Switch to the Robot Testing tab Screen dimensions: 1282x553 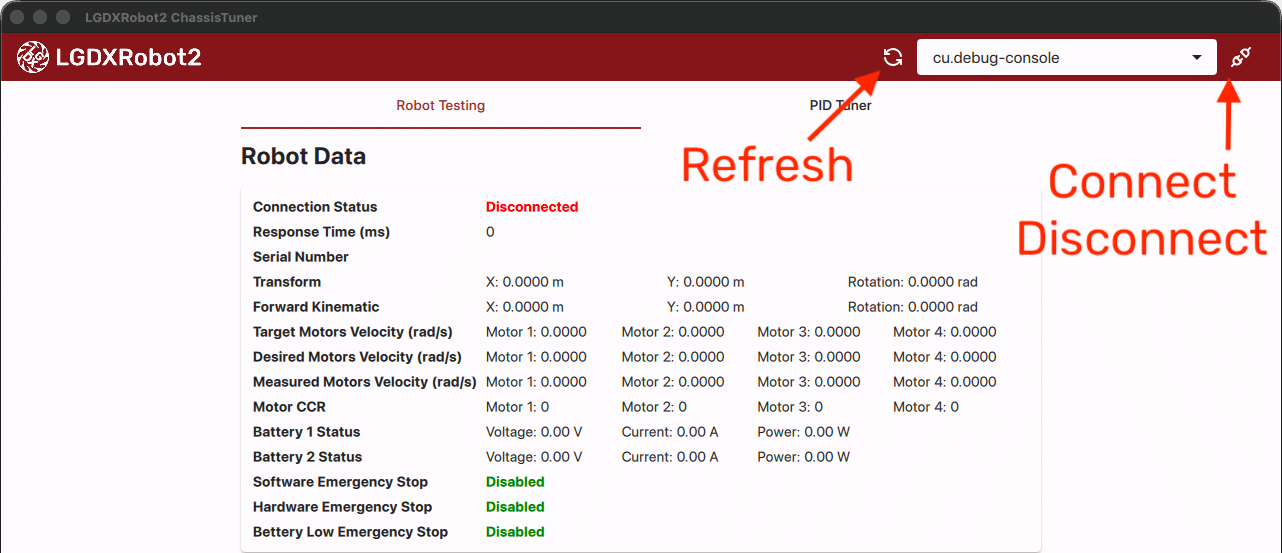point(441,105)
